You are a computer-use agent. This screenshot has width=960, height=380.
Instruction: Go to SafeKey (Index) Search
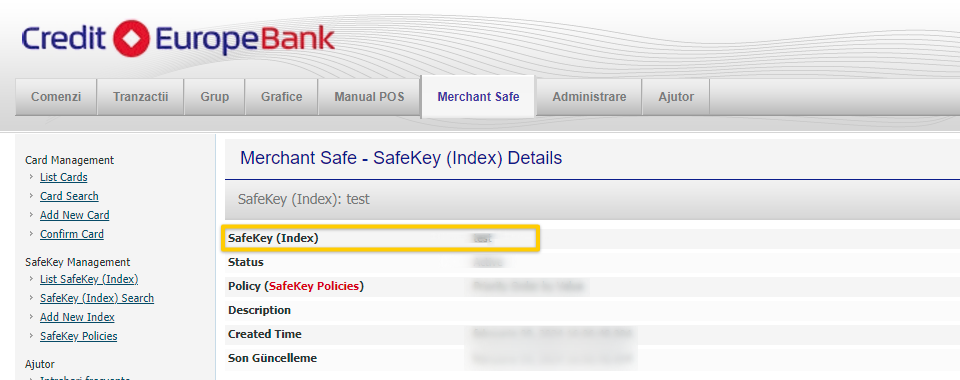click(x=97, y=299)
